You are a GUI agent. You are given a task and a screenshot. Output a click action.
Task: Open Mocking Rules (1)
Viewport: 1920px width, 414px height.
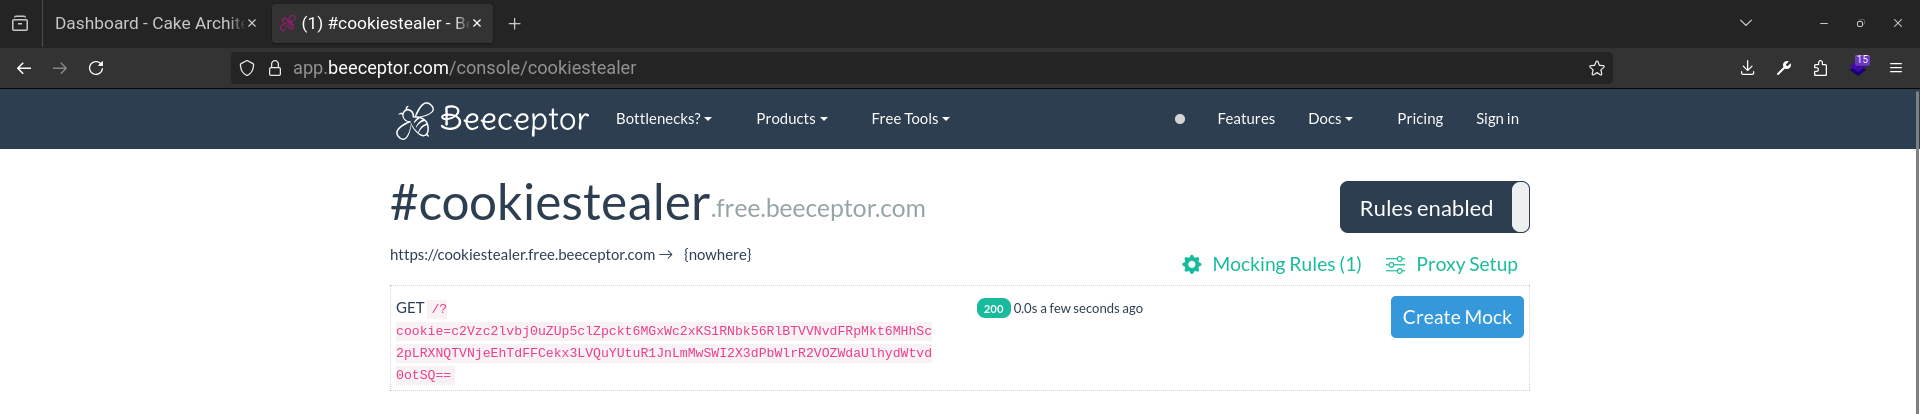coord(1287,265)
